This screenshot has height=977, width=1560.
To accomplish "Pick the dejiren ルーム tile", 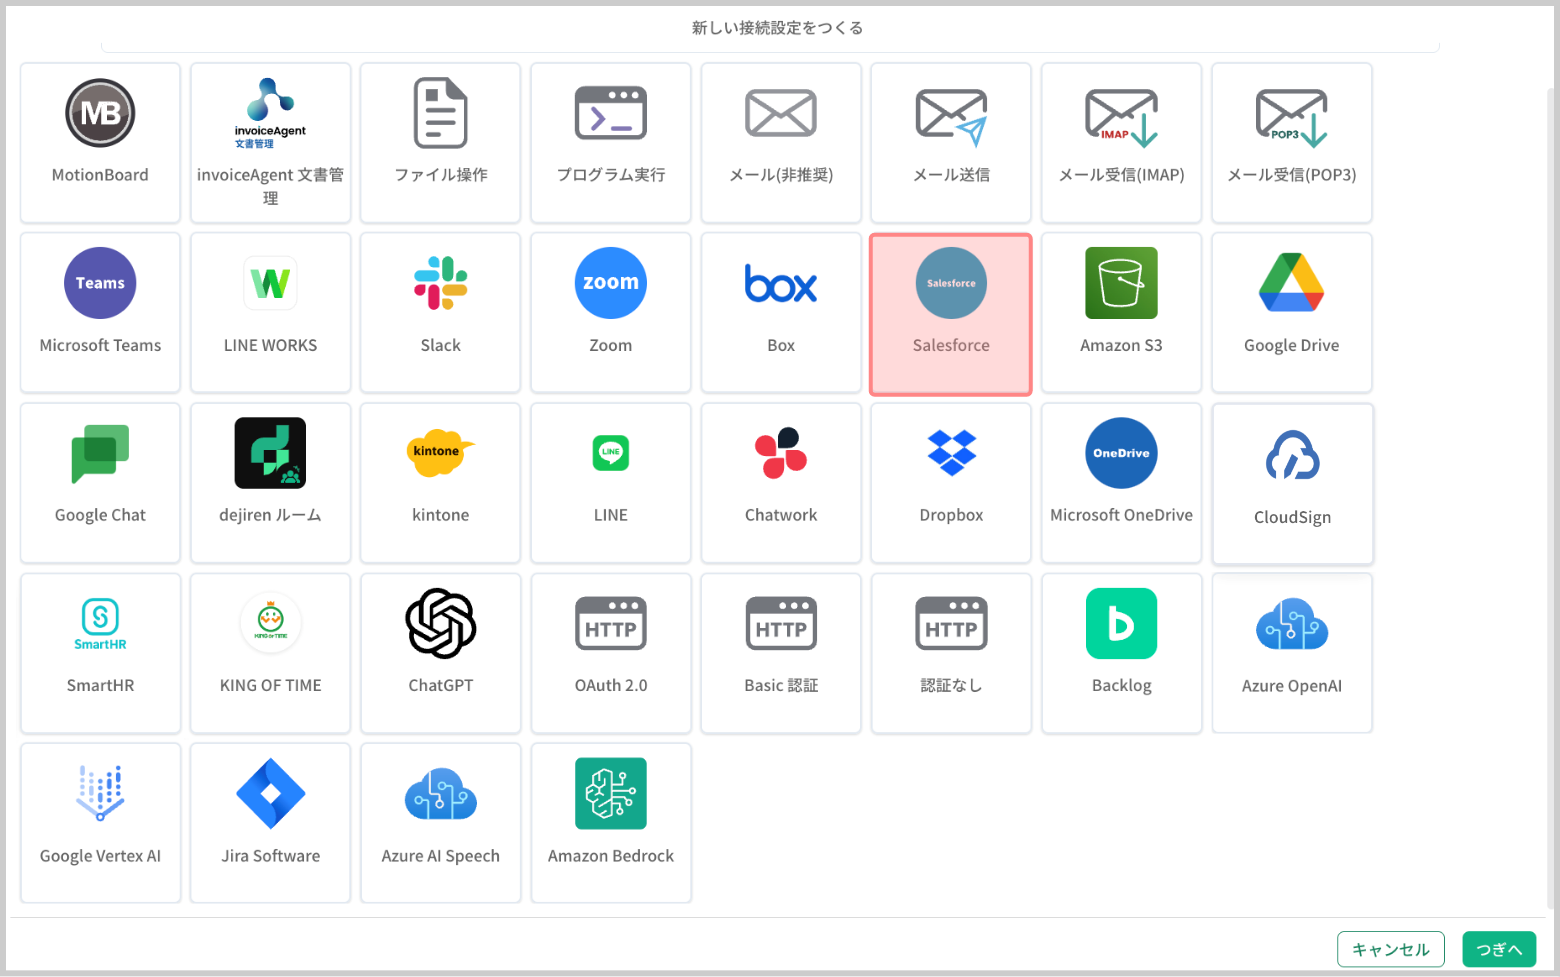I will [x=270, y=483].
